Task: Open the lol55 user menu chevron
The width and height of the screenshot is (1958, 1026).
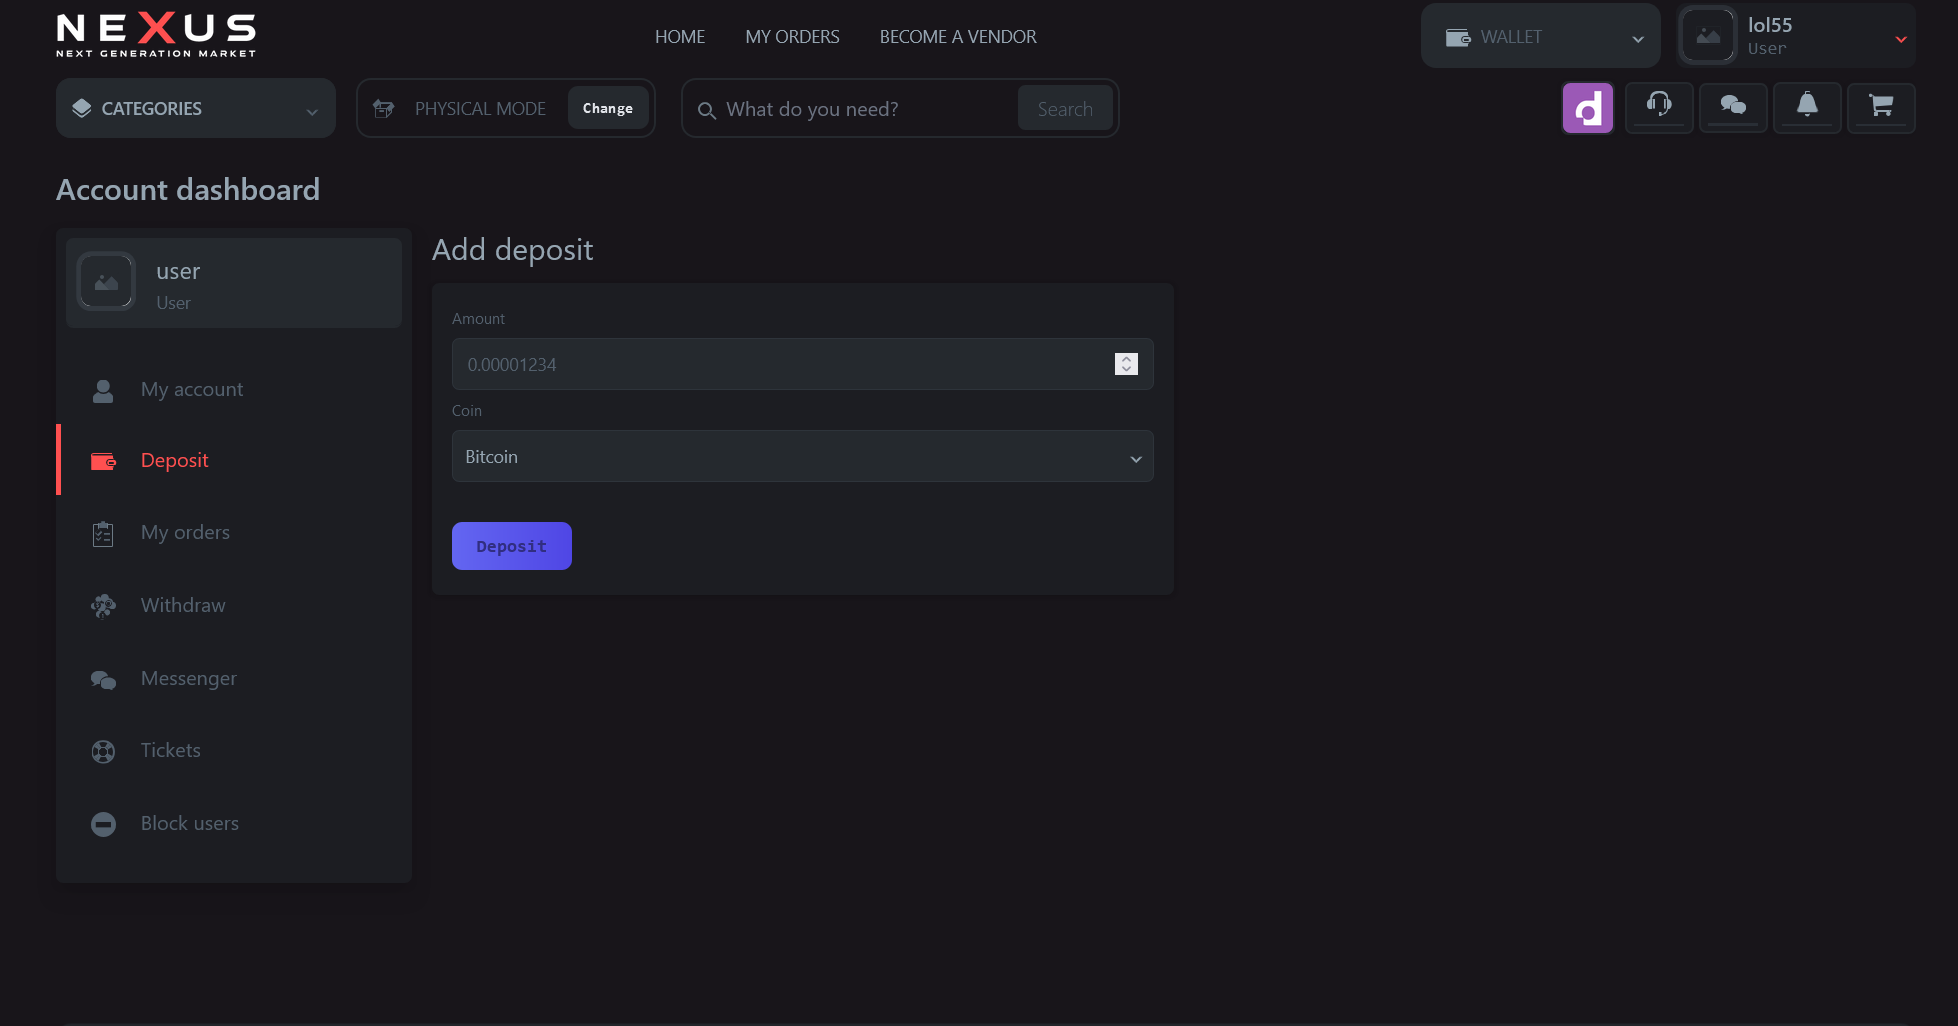Action: [x=1900, y=39]
